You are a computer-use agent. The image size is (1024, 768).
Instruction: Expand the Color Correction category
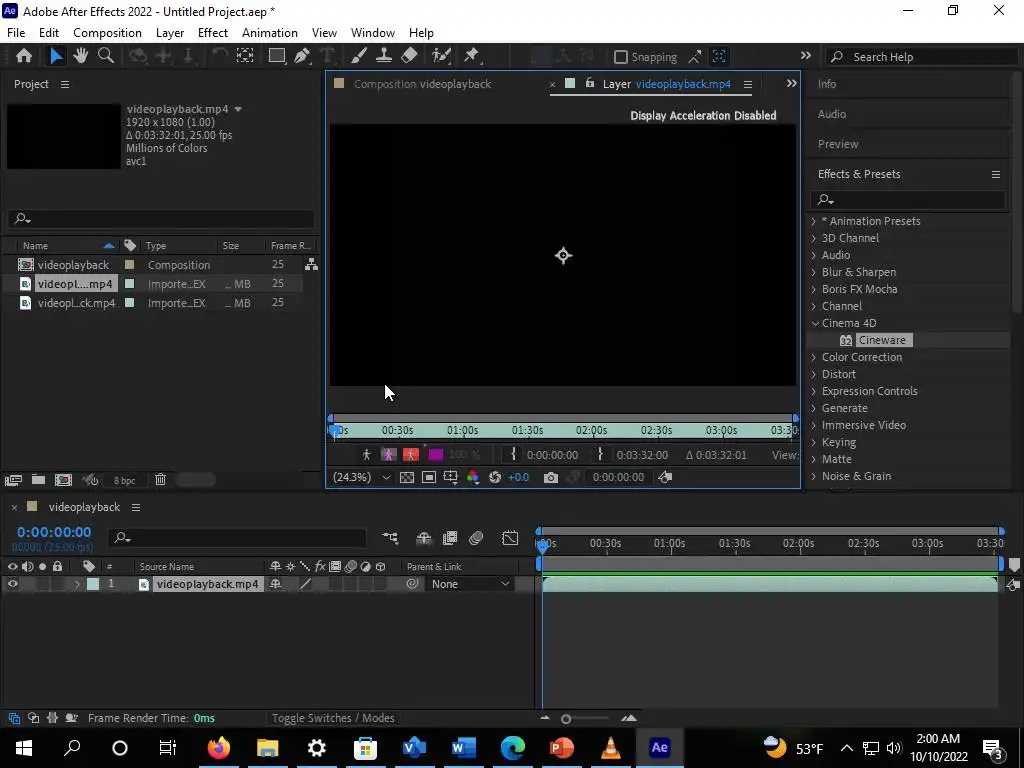pyautogui.click(x=814, y=357)
